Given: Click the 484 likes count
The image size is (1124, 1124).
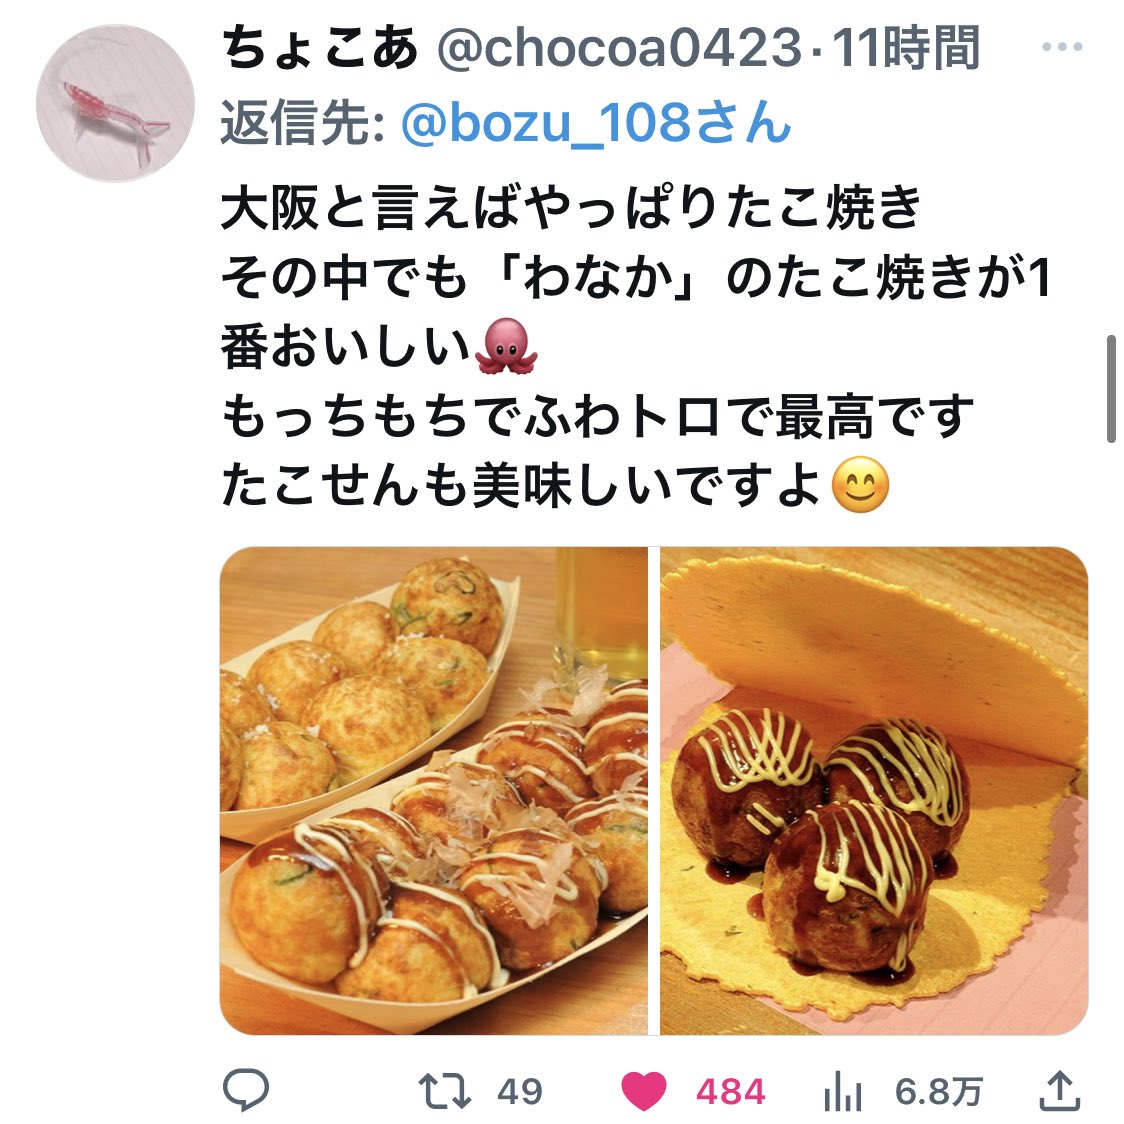Looking at the screenshot, I should pos(731,1092).
